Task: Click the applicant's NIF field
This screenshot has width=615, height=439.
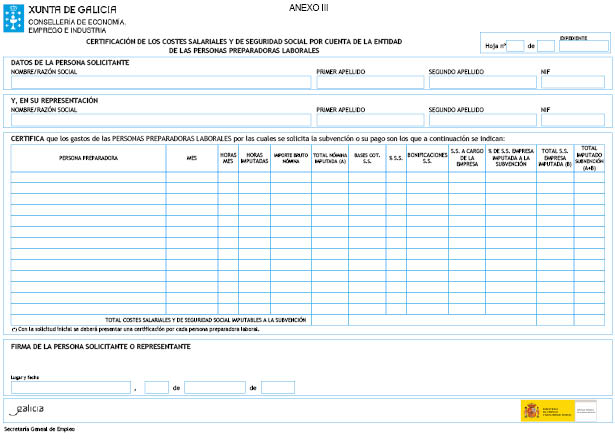Action: click(572, 83)
